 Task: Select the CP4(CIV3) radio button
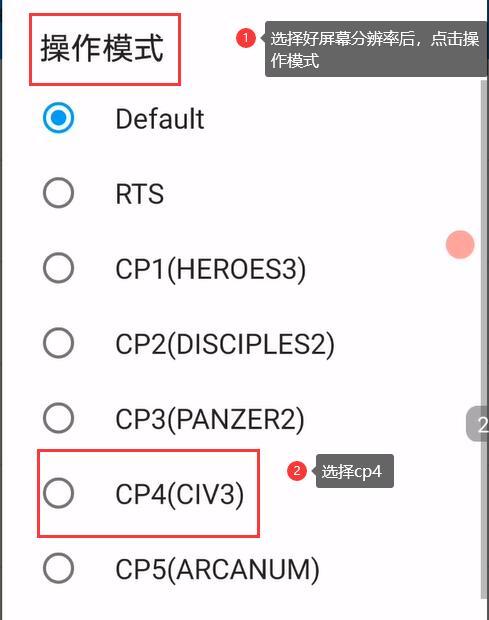(59, 493)
